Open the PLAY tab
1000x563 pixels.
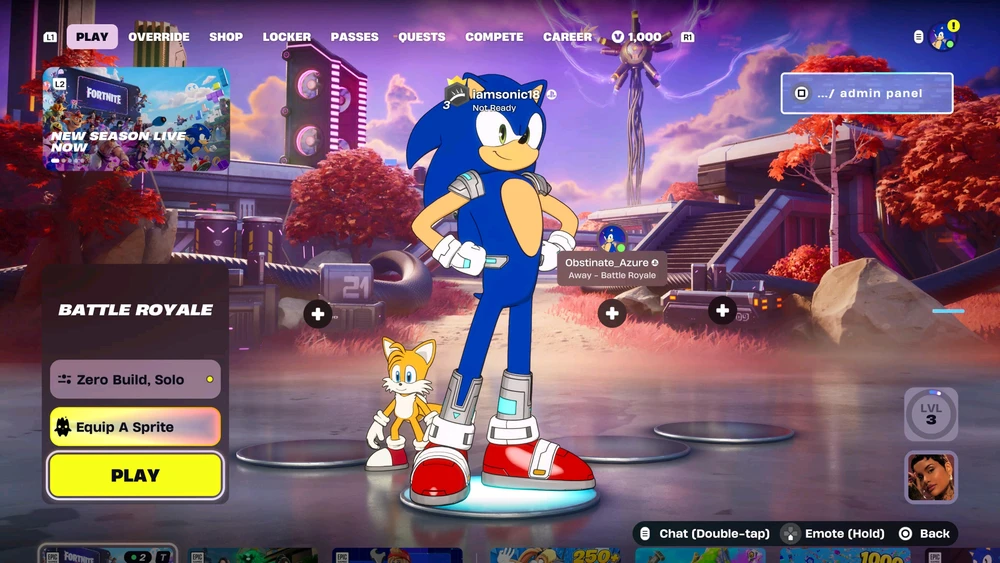click(92, 37)
